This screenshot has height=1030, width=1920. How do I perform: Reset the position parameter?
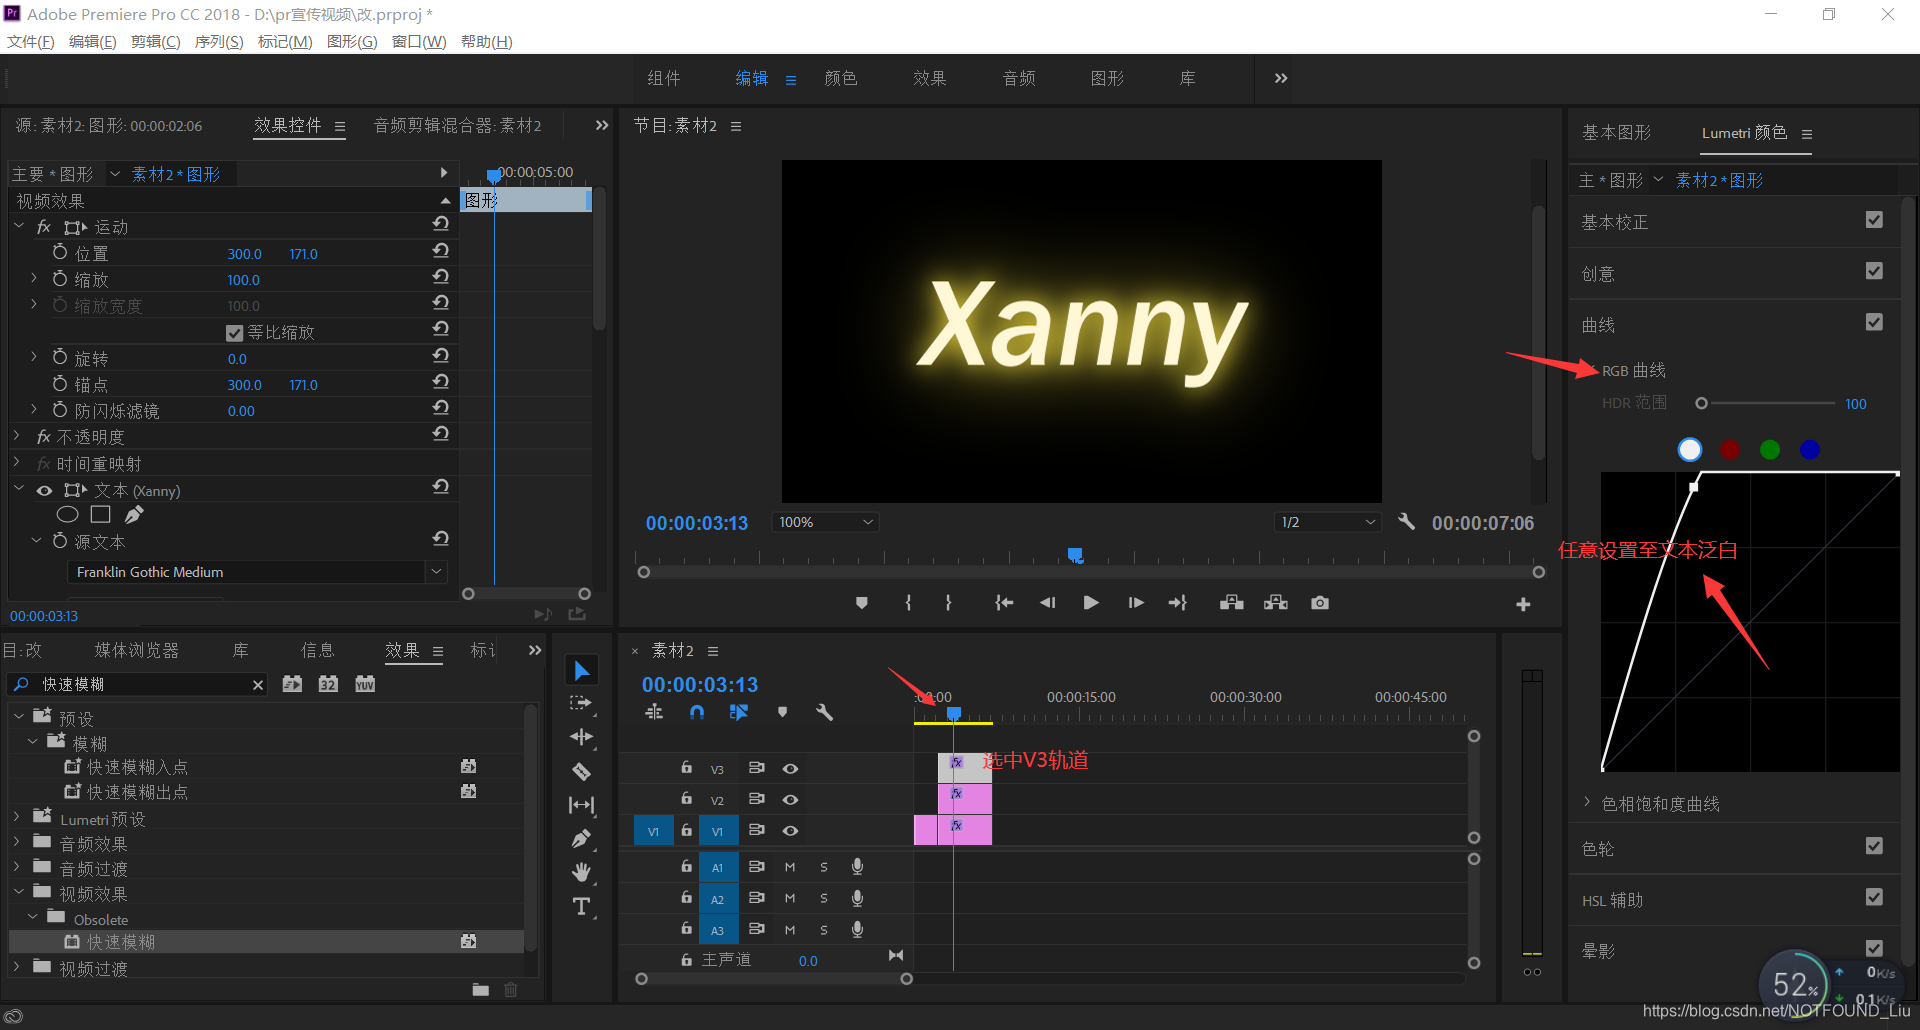441,251
